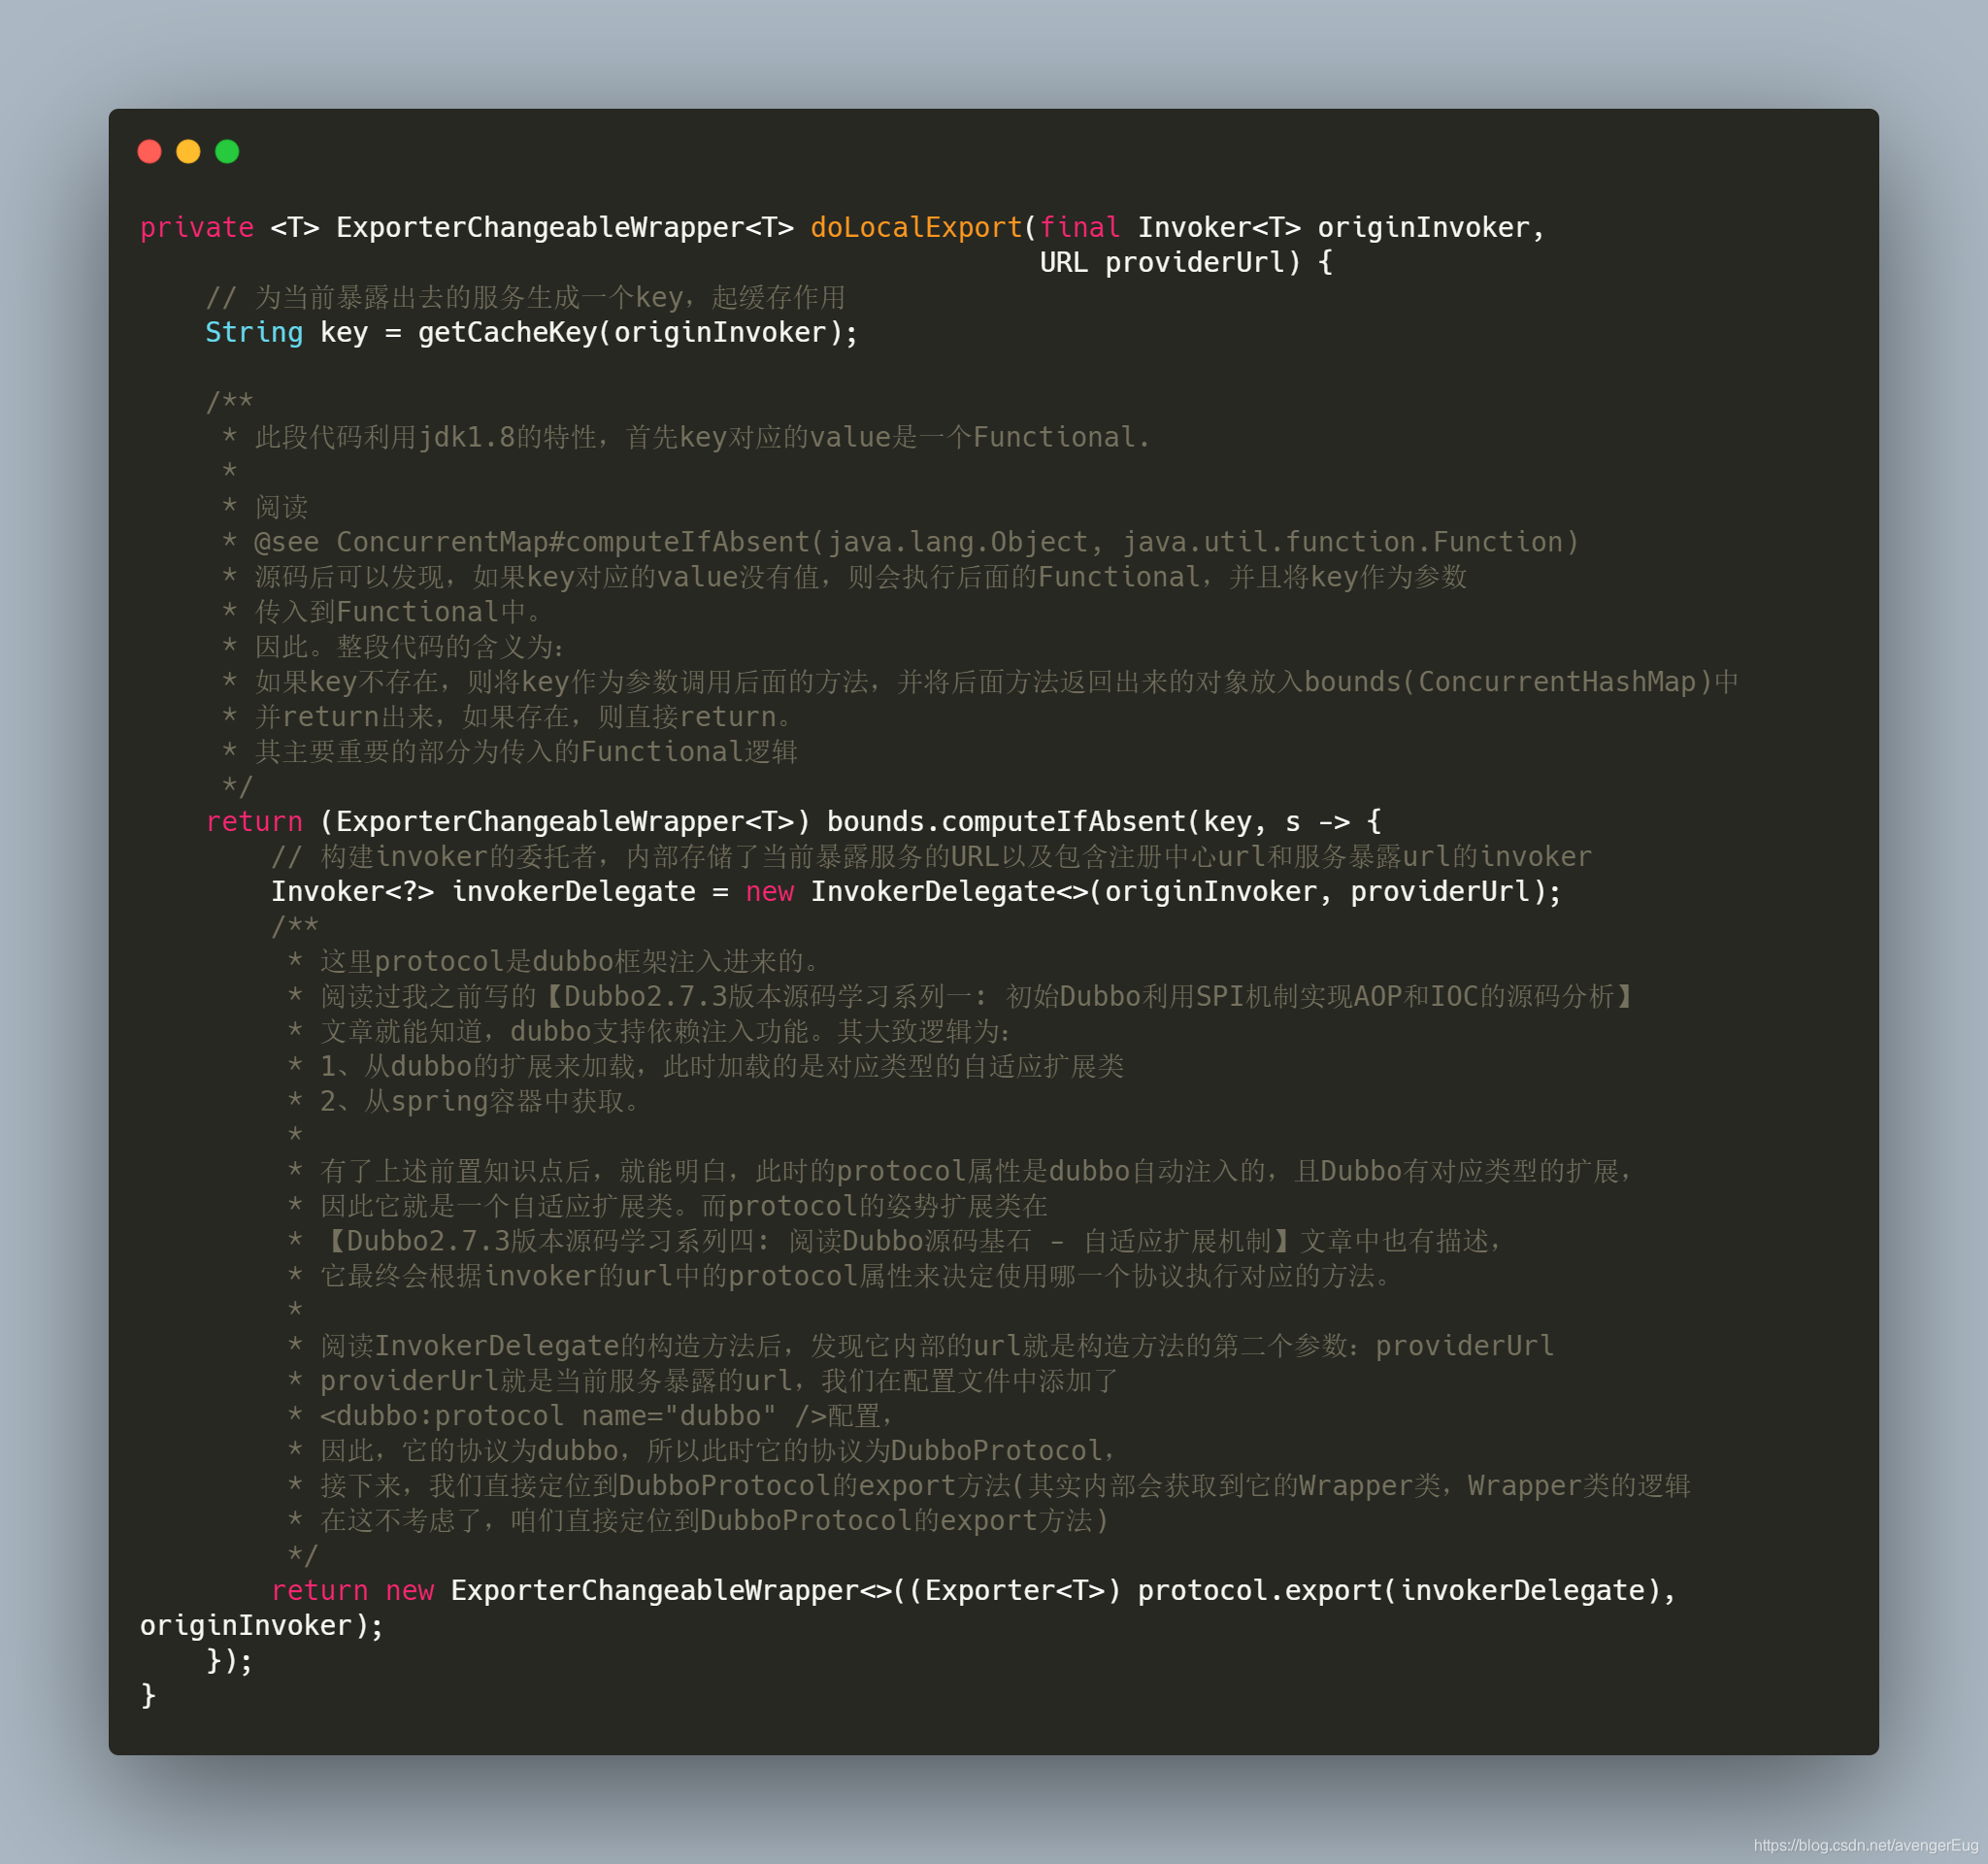Image resolution: width=1988 pixels, height=1864 pixels.
Task: Click the yellow minimize dot
Action: click(x=188, y=151)
